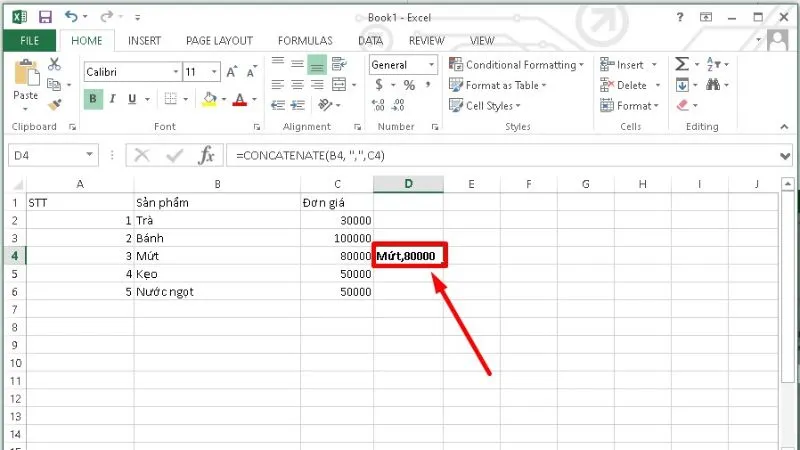
Task: Switch to the DATA tab
Action: [x=370, y=41]
